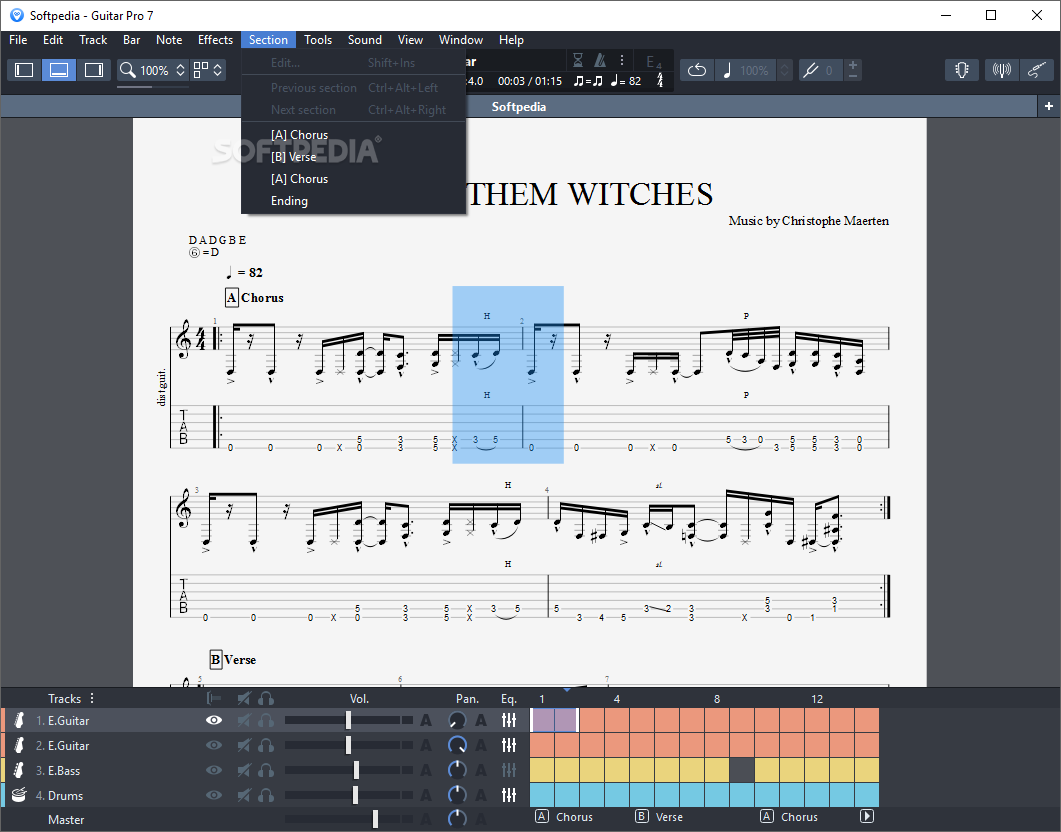Open equalizer for the E.Bass track

(x=510, y=770)
